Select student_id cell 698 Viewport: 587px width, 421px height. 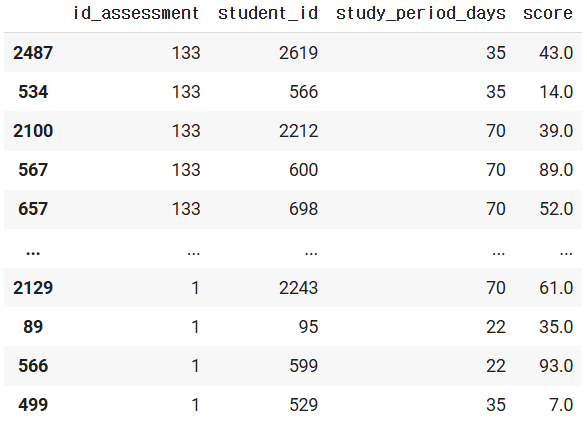point(304,209)
